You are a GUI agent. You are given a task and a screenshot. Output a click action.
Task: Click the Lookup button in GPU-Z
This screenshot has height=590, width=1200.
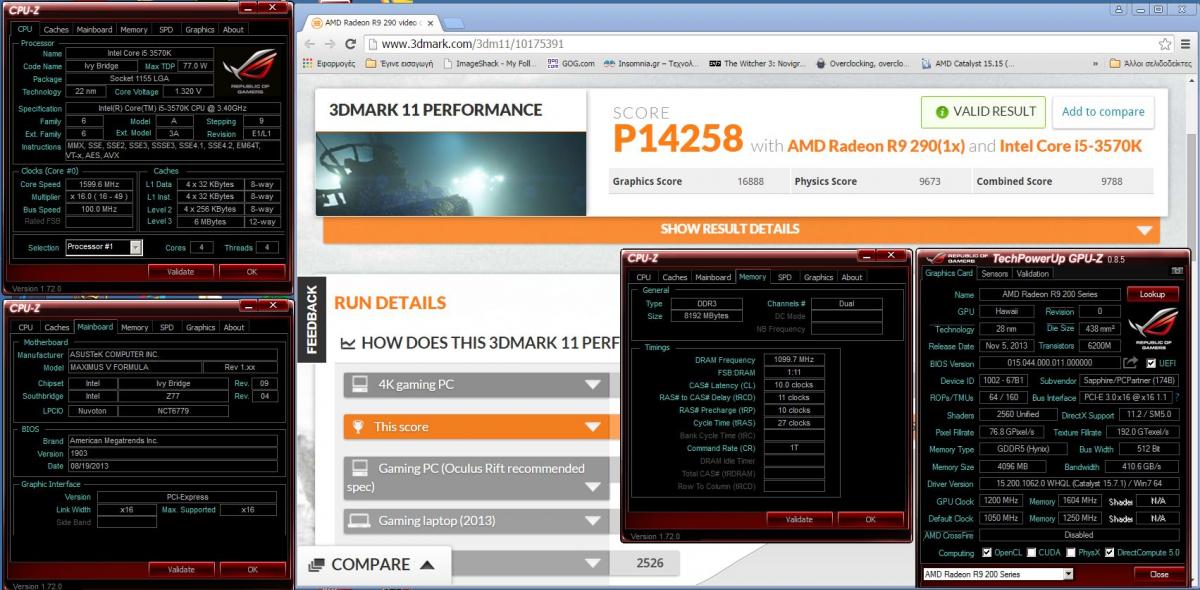1152,294
